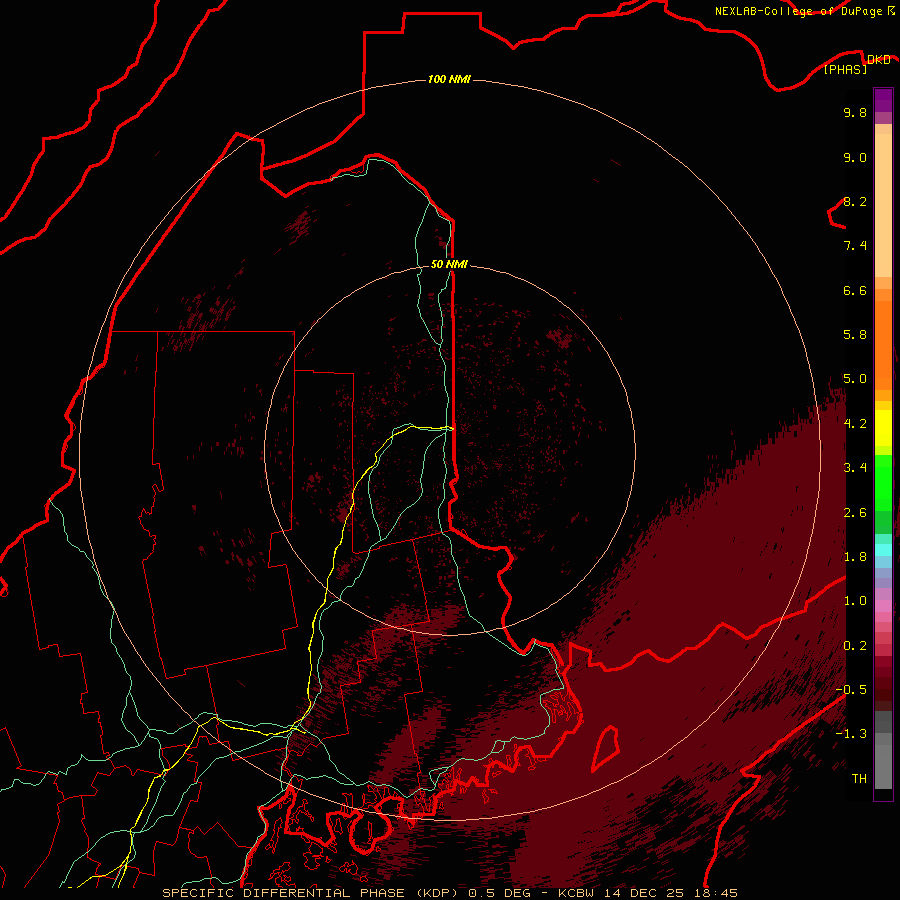
Task: Click the 3.4 scale value
Action: click(855, 468)
